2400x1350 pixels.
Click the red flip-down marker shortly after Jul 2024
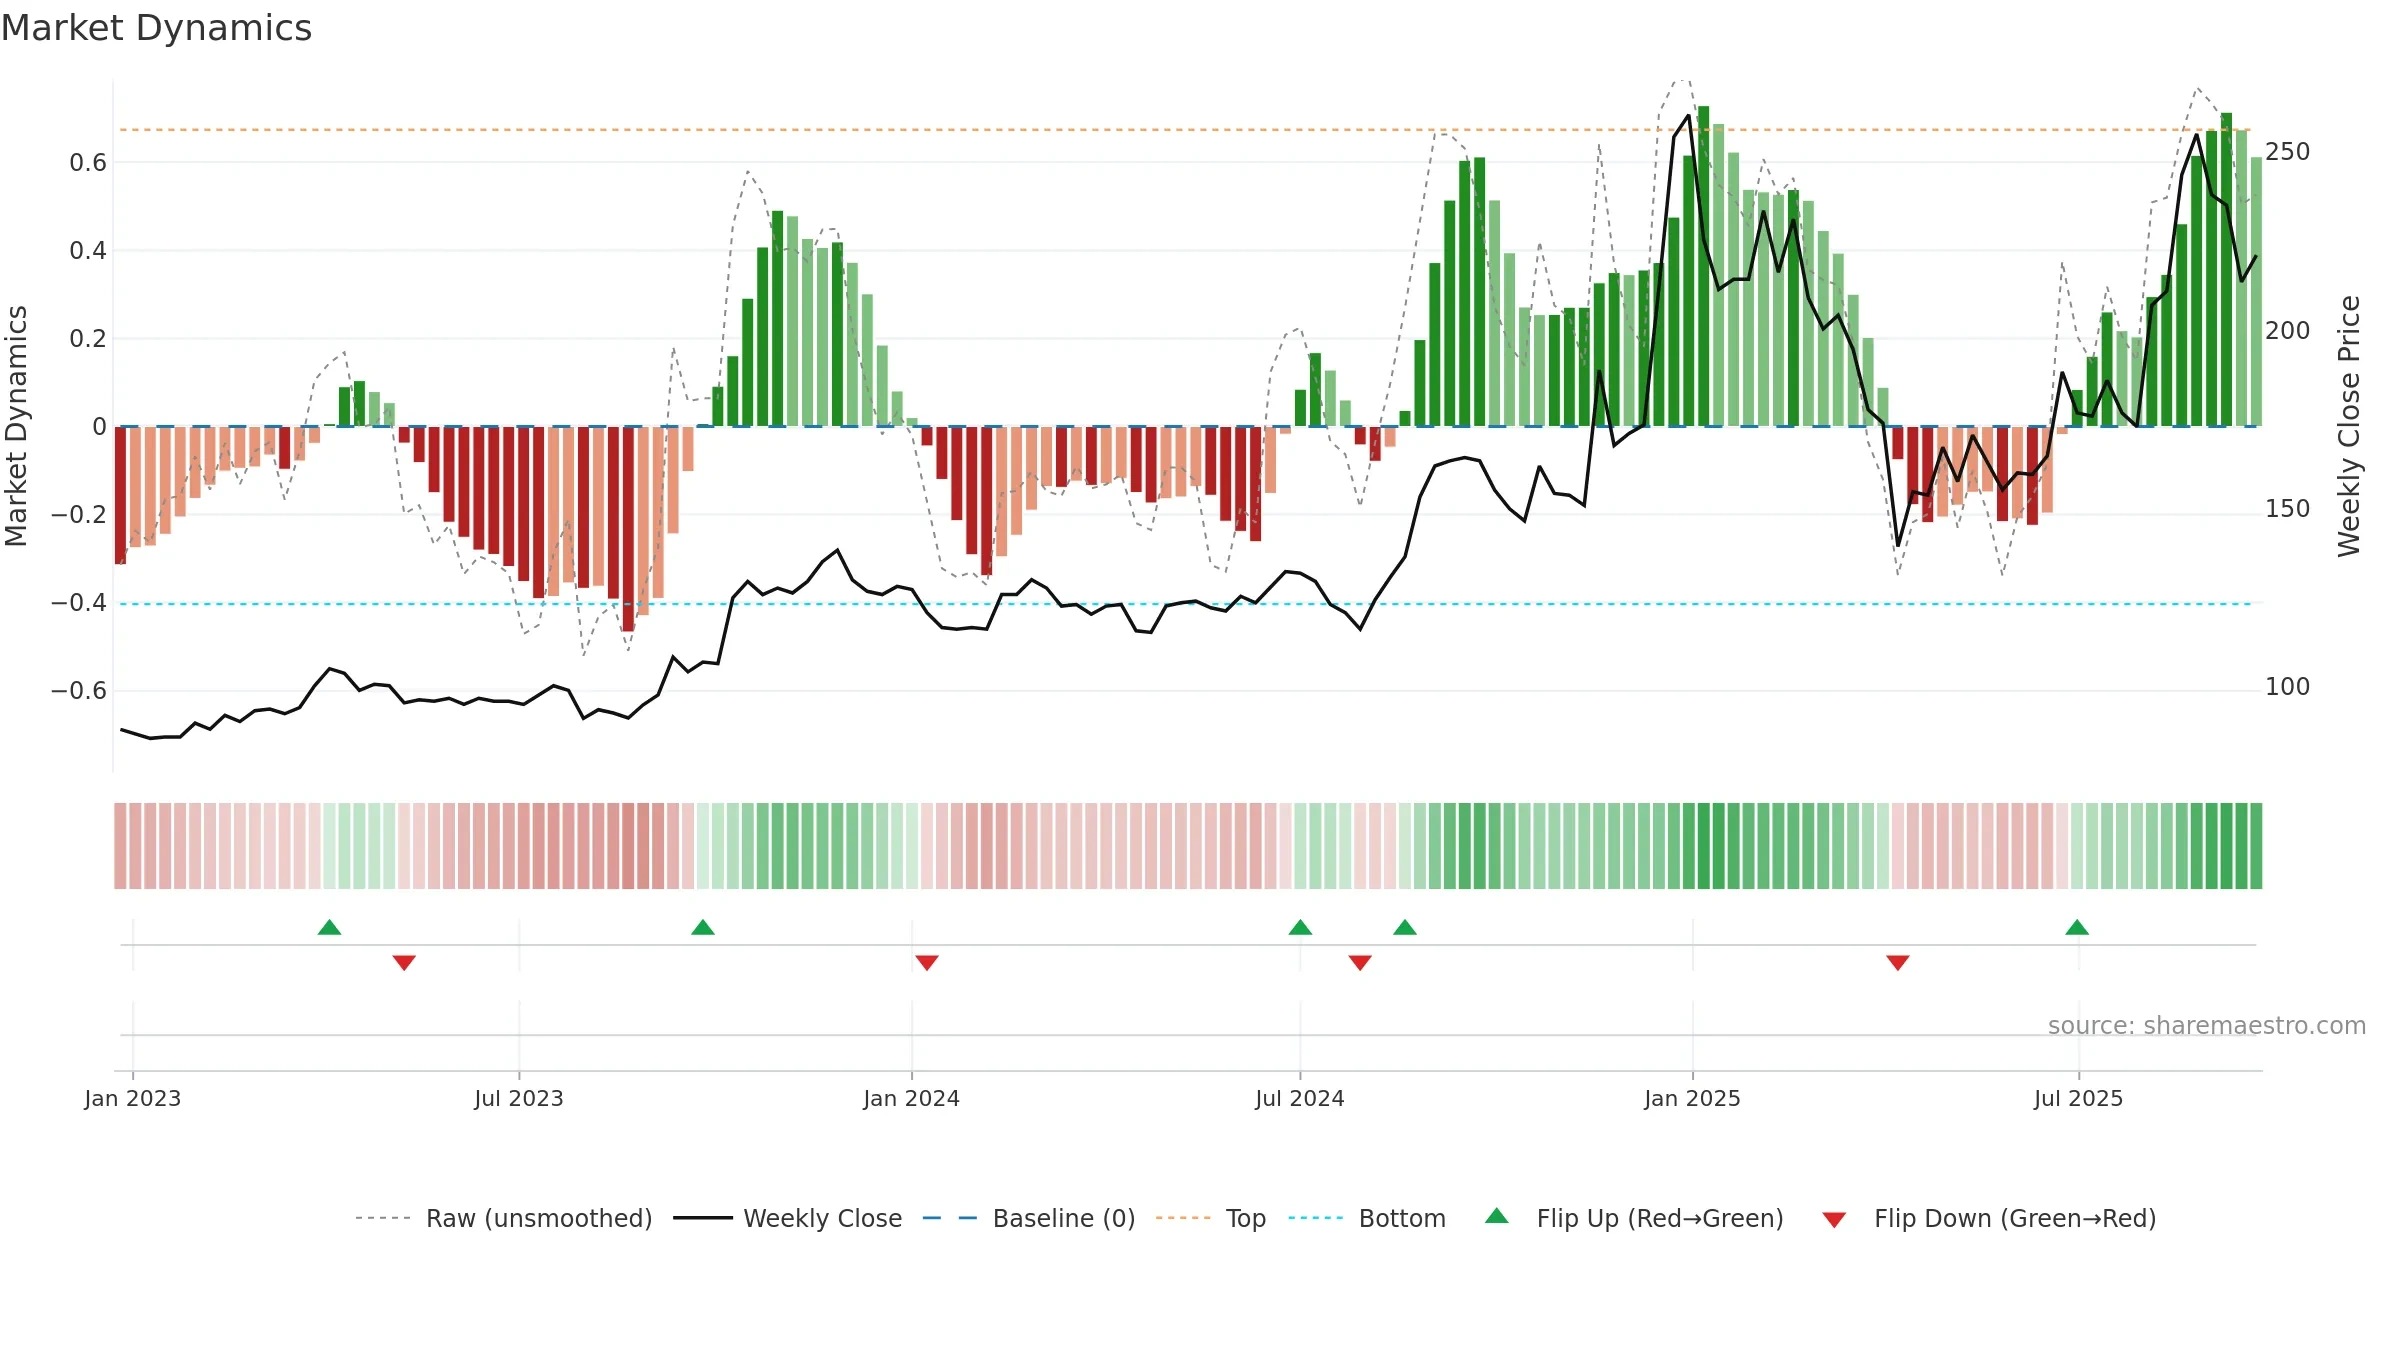click(x=1360, y=962)
